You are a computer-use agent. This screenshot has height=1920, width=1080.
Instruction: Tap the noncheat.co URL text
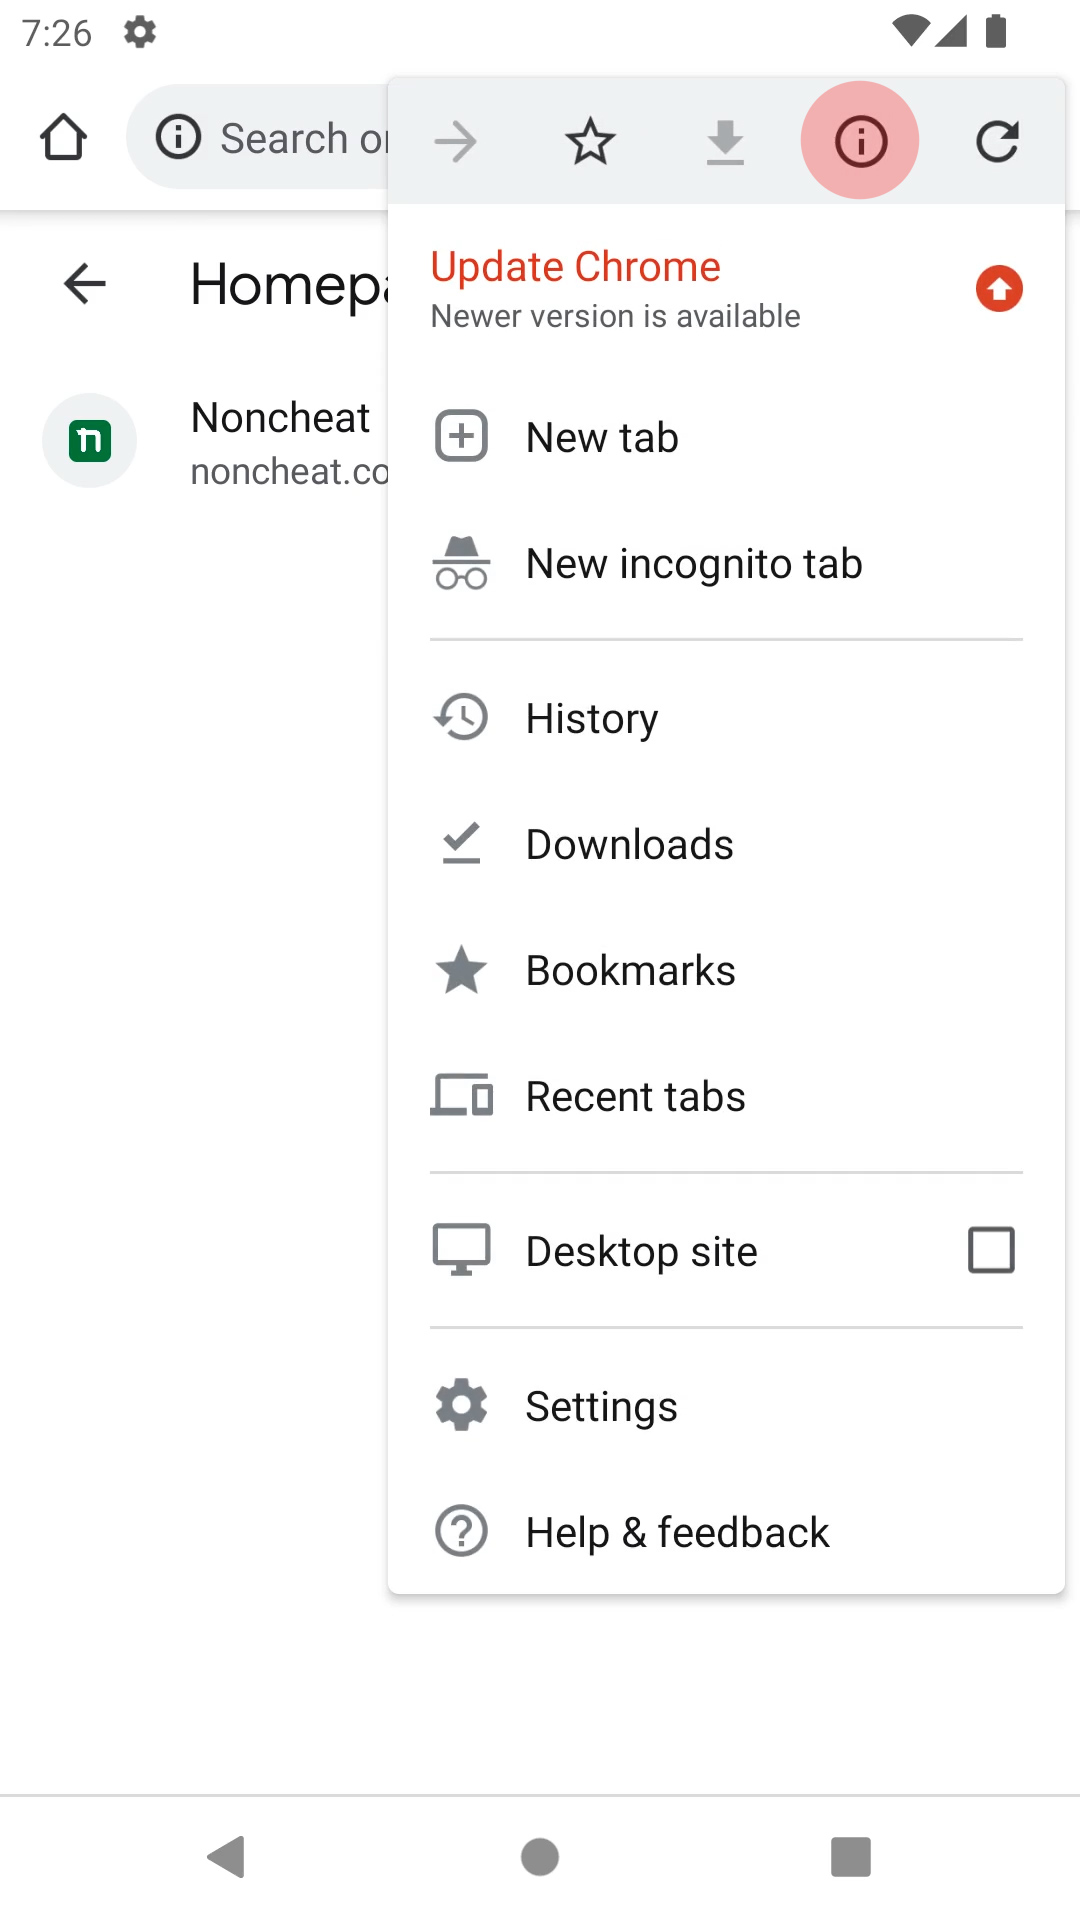[290, 472]
